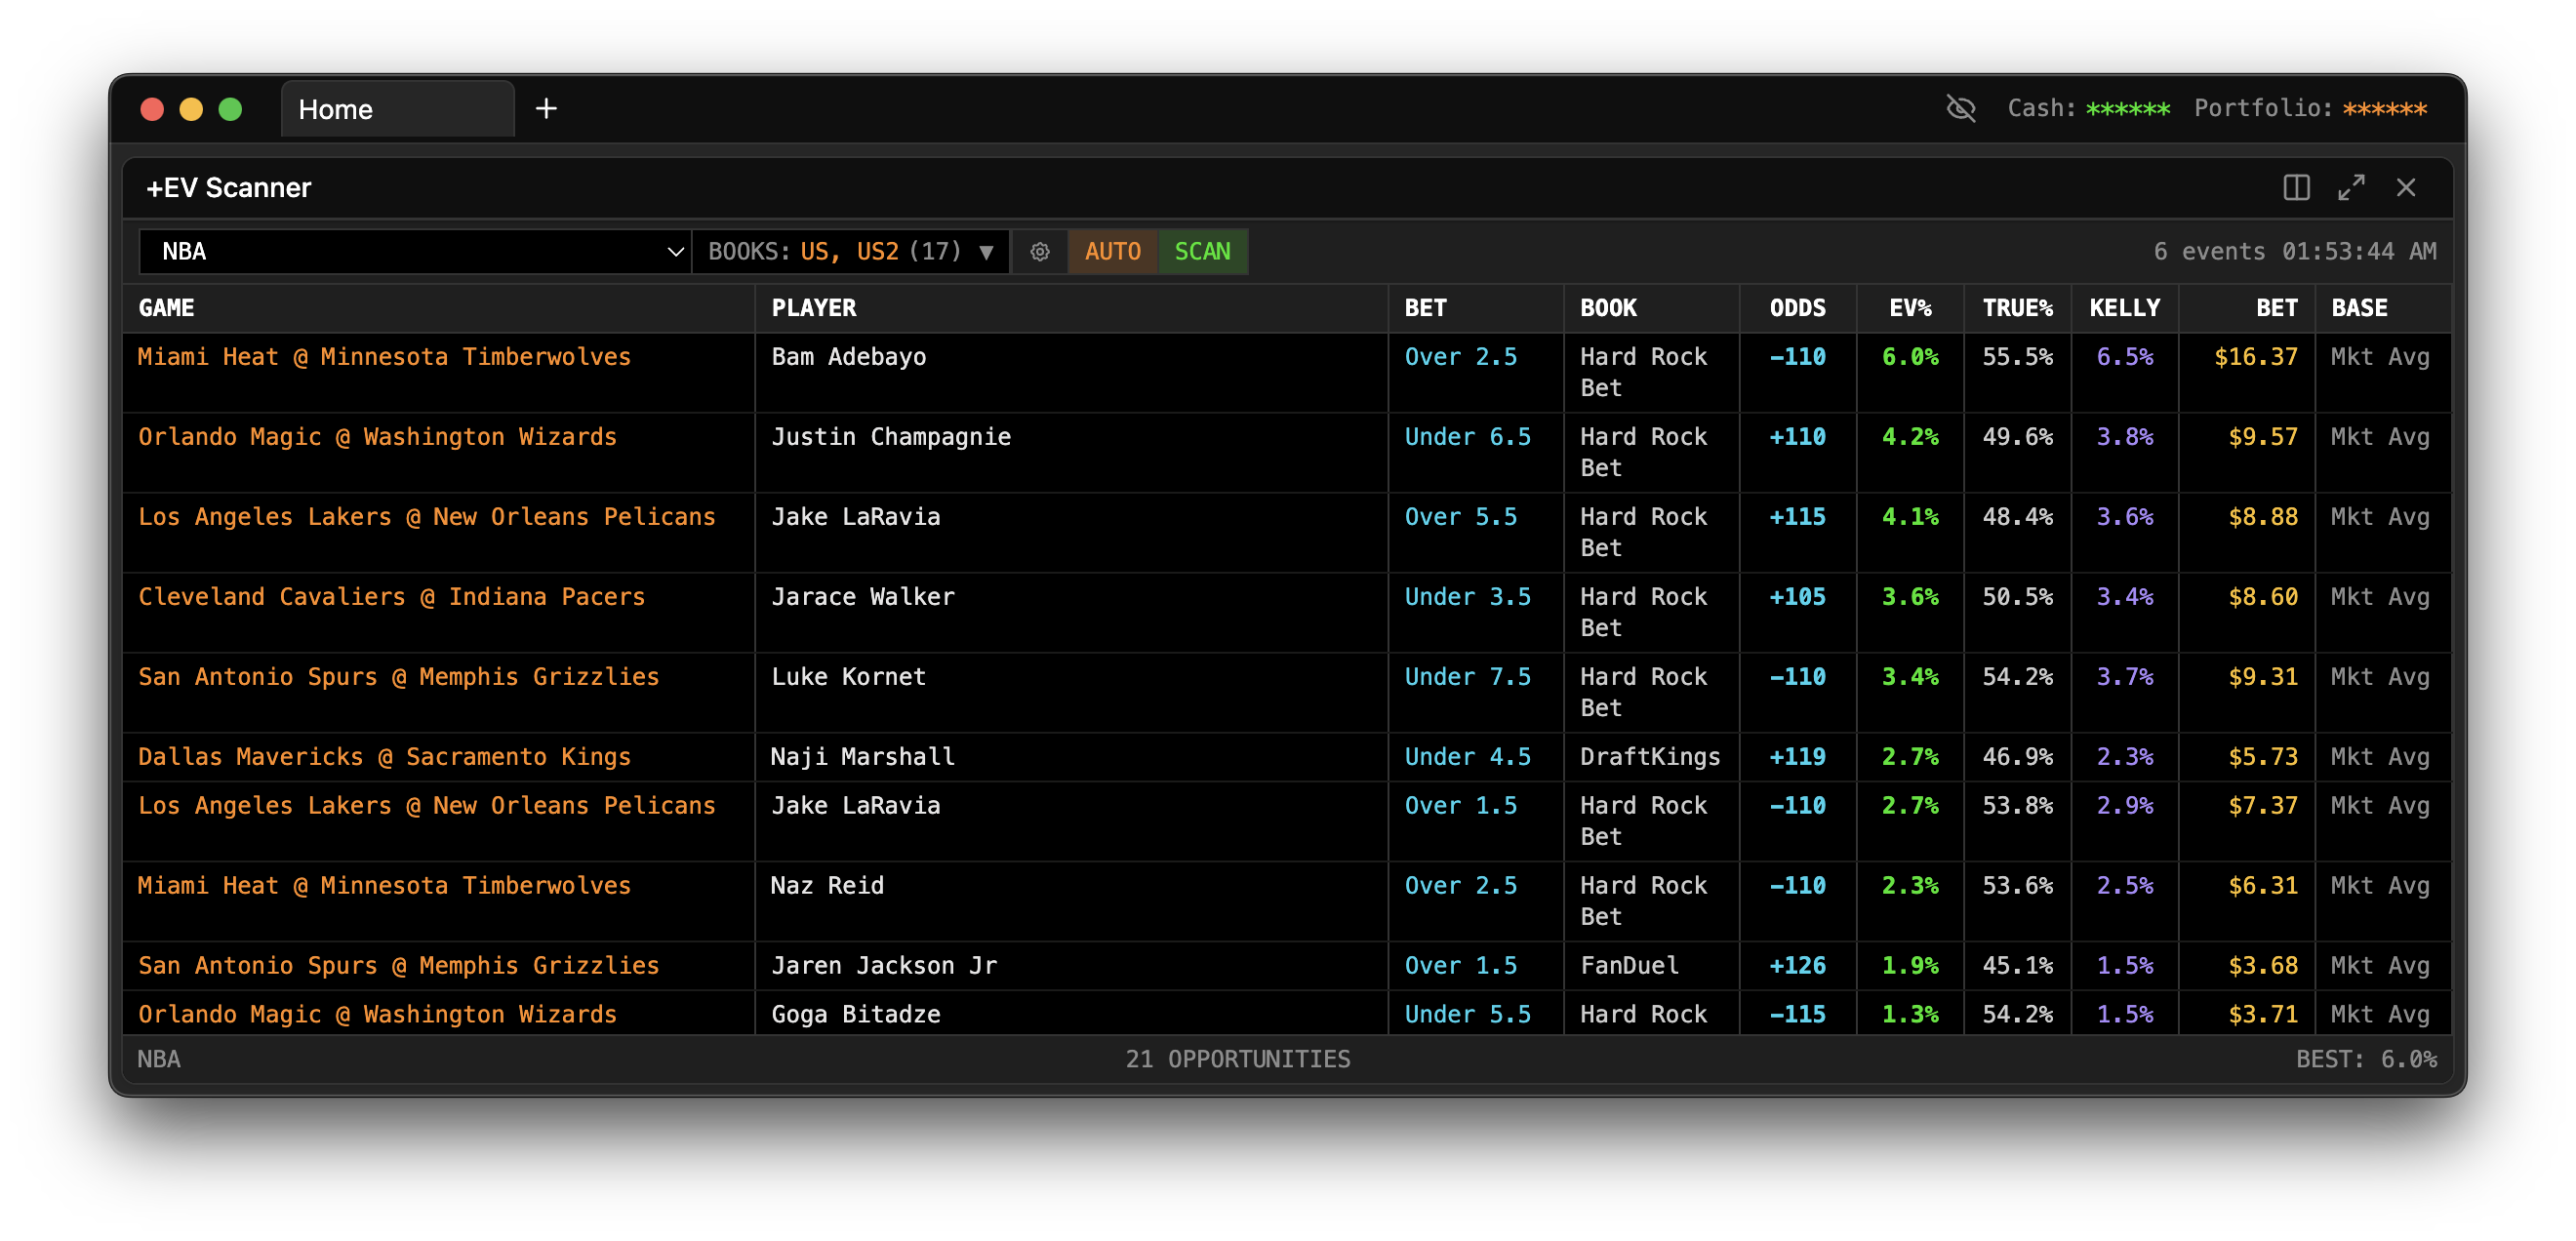Click the $16.37 bet amount for Adebayo

coord(2260,356)
